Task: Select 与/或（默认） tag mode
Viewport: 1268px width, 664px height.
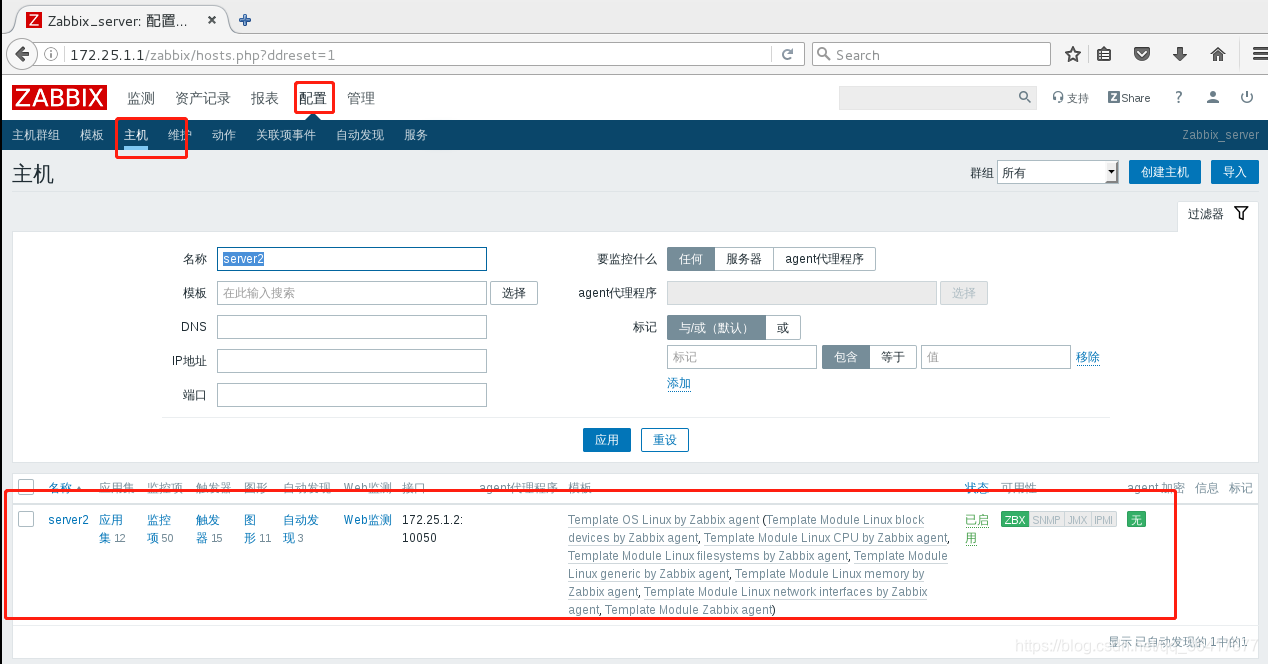Action: click(716, 327)
